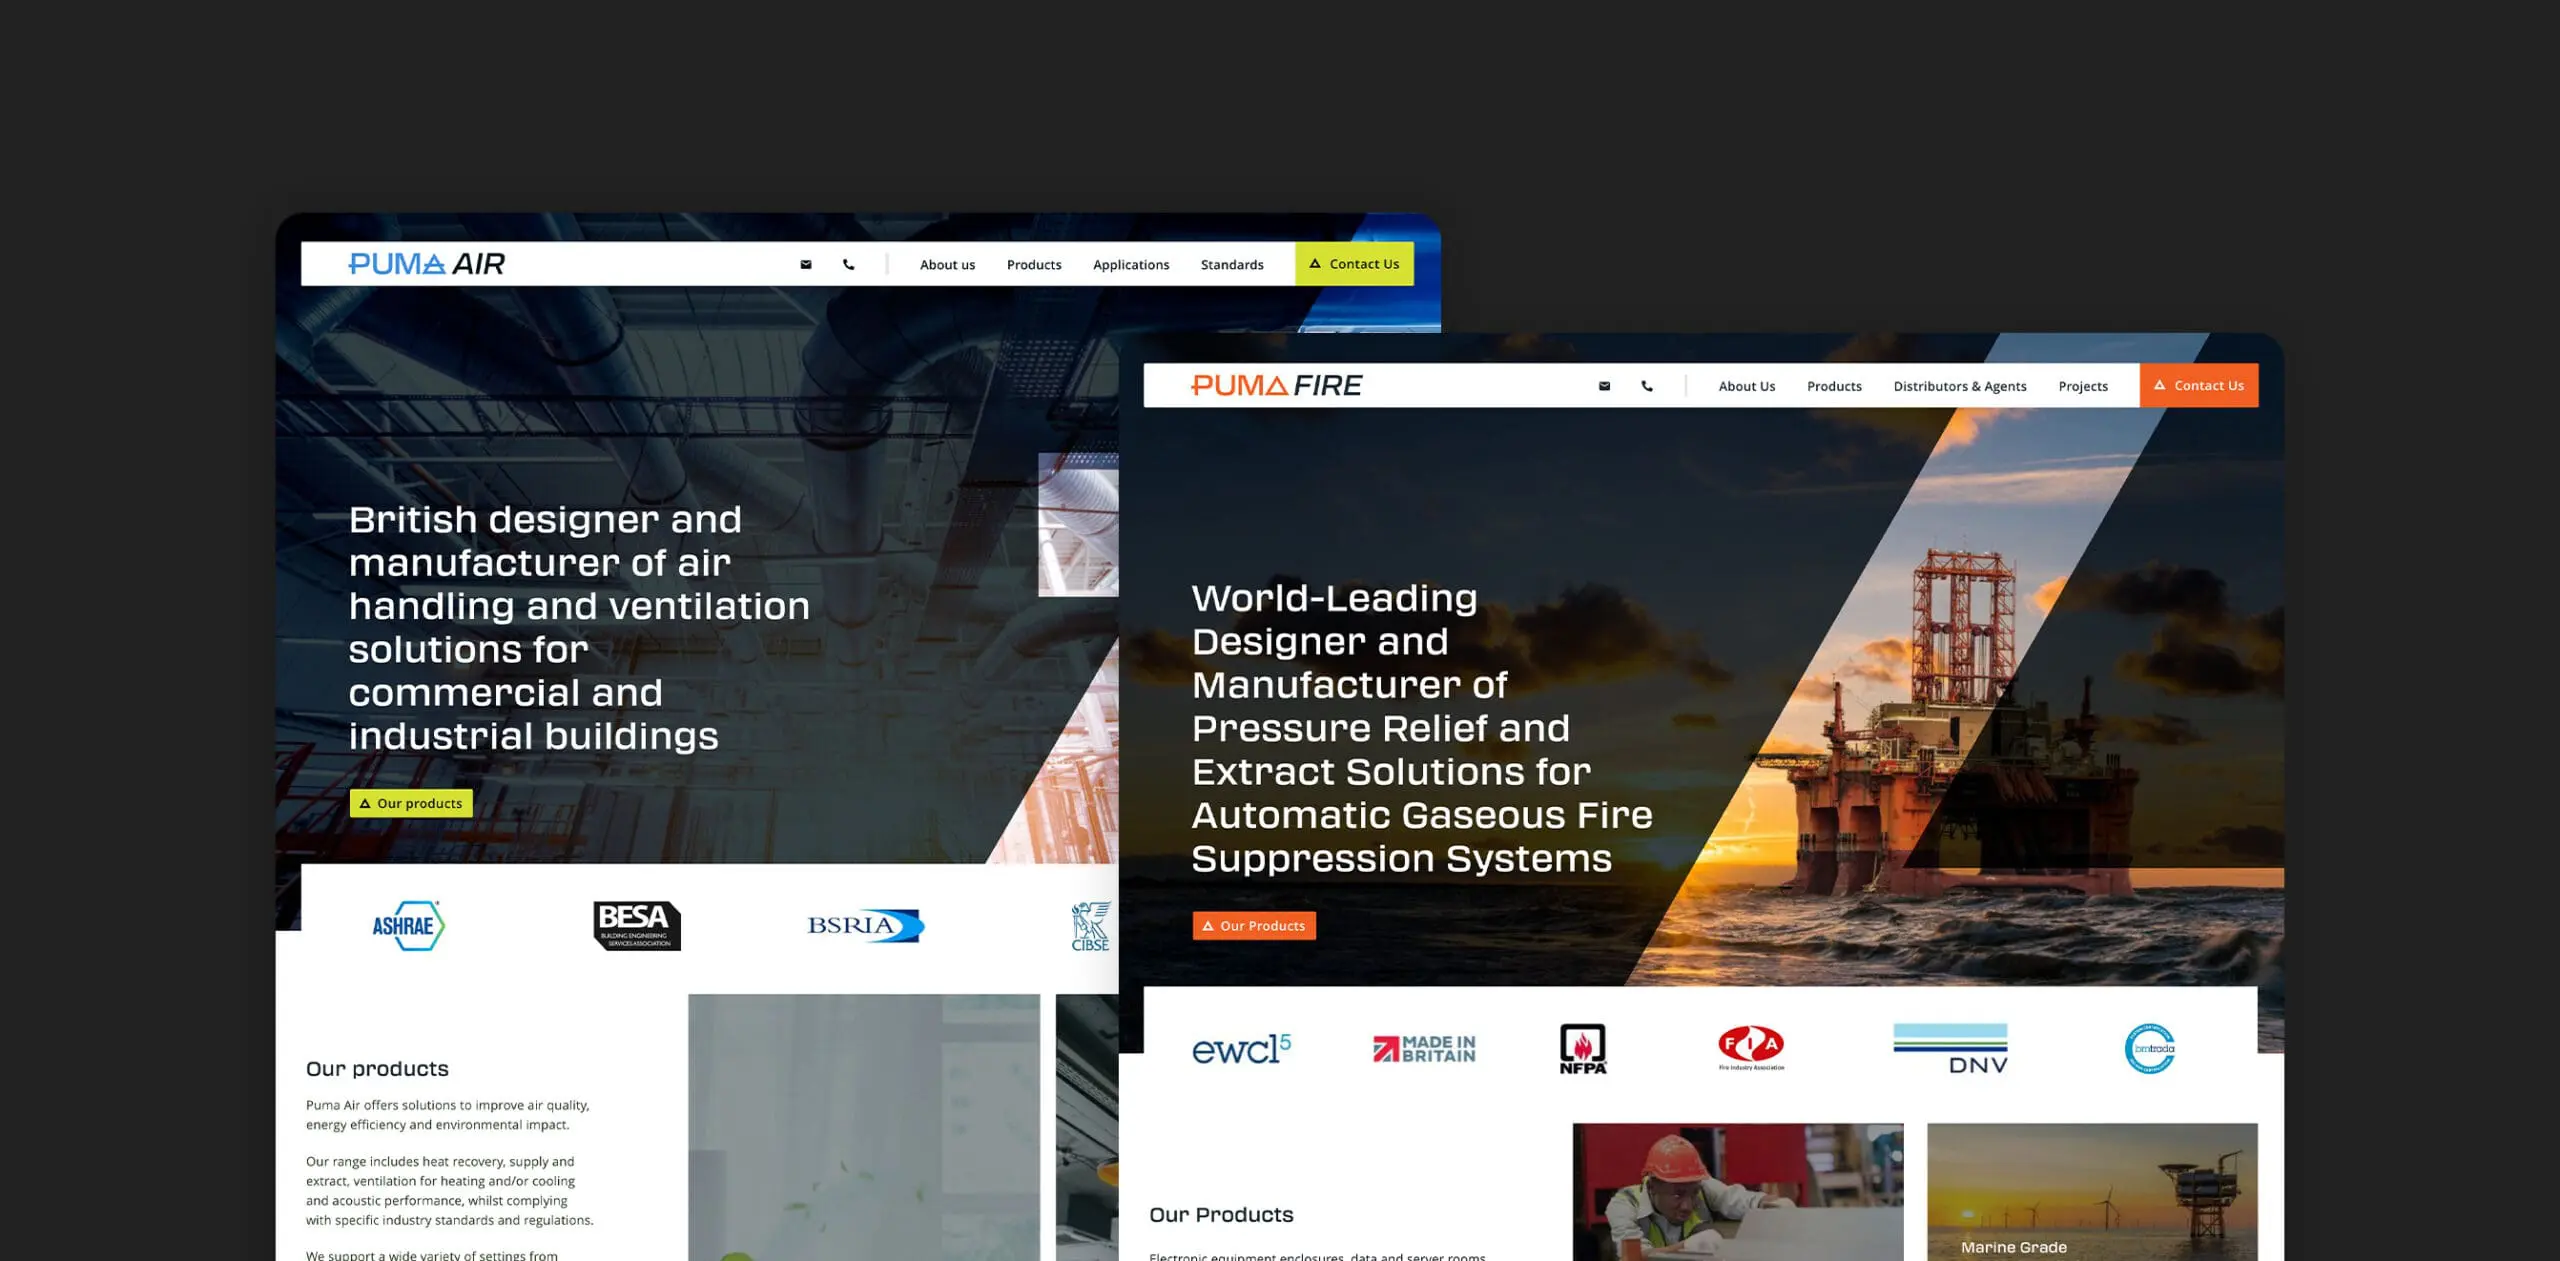
Task: Click the Puma Air phone icon
Action: pos(849,265)
